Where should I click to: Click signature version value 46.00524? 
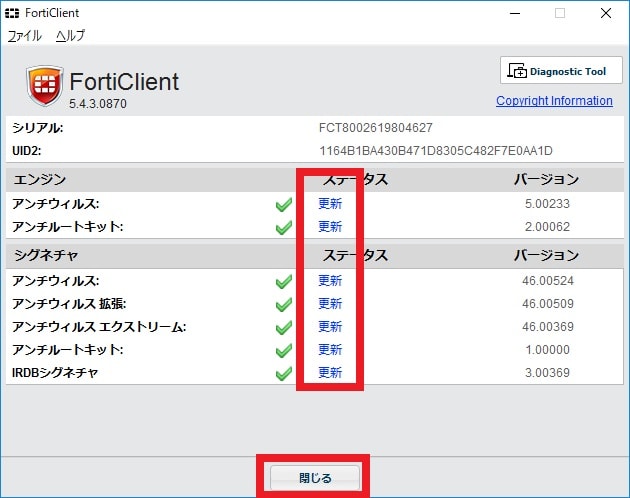pos(548,281)
